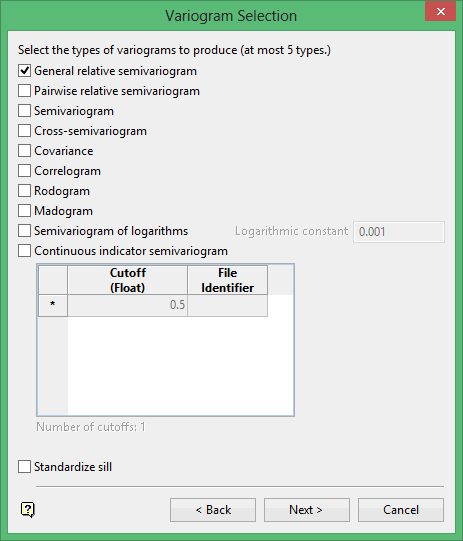Enable the Covariance checkbox
Viewport: 463px width, 541px height.
pos(24,151)
